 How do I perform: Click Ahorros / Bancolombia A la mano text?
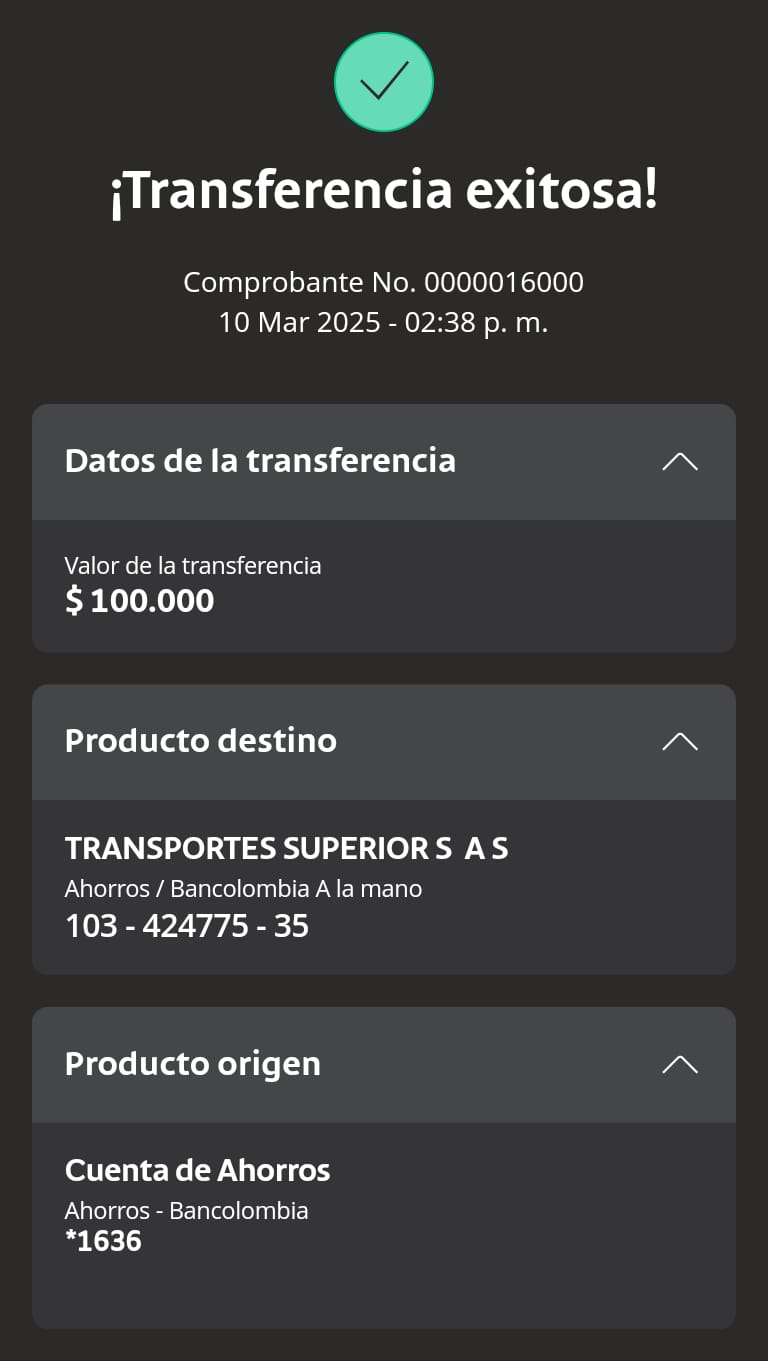pyautogui.click(x=244, y=888)
